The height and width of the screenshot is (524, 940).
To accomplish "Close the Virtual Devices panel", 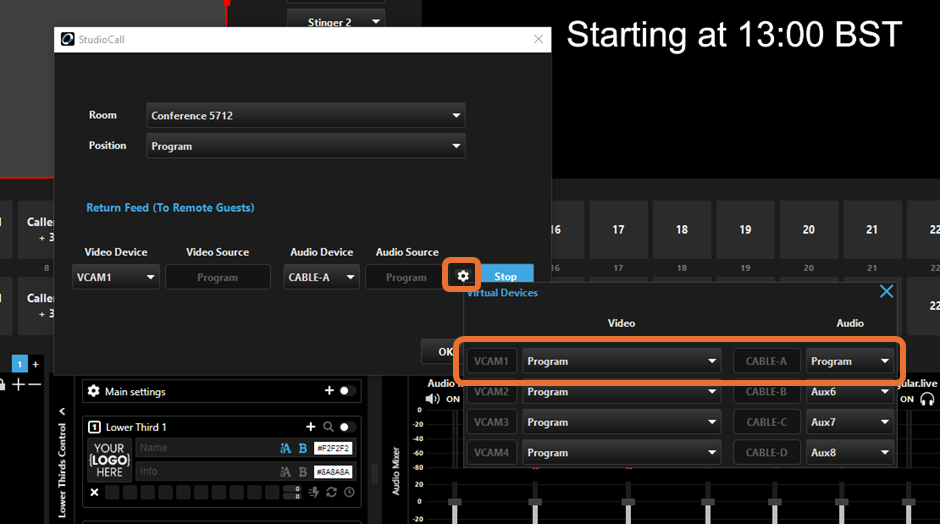I will (x=886, y=291).
